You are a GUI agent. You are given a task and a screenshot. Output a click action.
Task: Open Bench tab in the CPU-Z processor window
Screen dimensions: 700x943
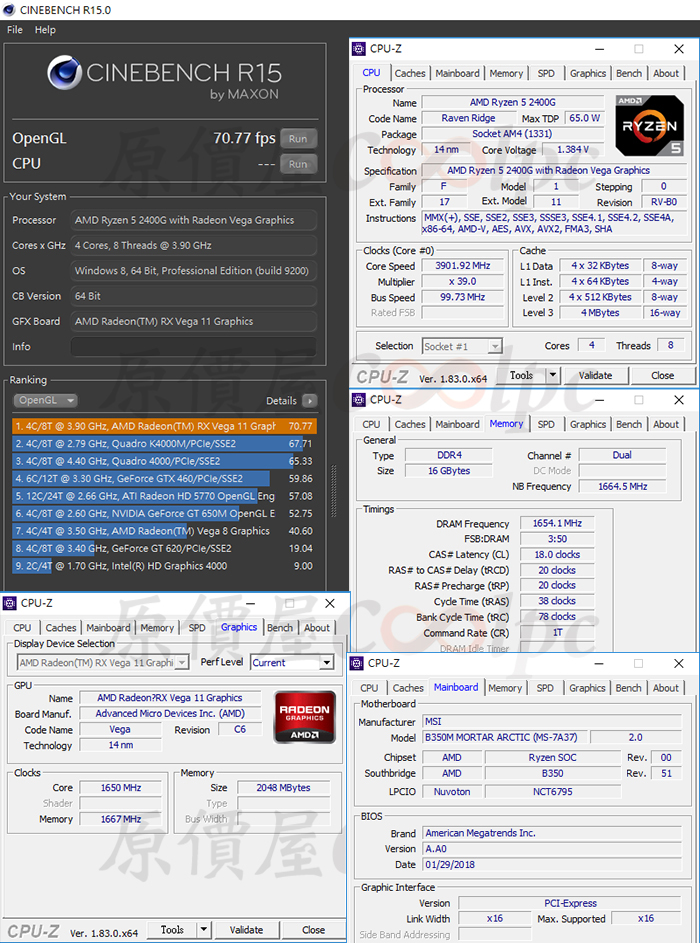pyautogui.click(x=629, y=73)
